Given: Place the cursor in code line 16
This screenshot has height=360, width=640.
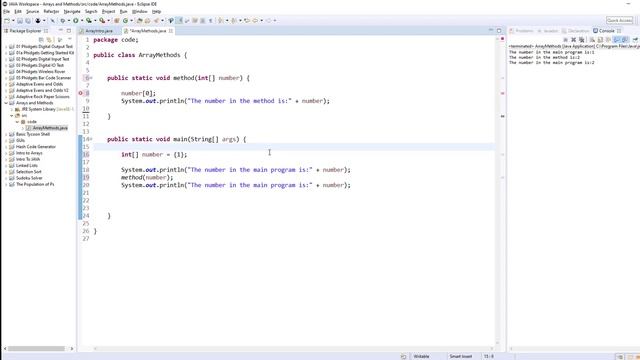Looking at the screenshot, I should coord(154,155).
